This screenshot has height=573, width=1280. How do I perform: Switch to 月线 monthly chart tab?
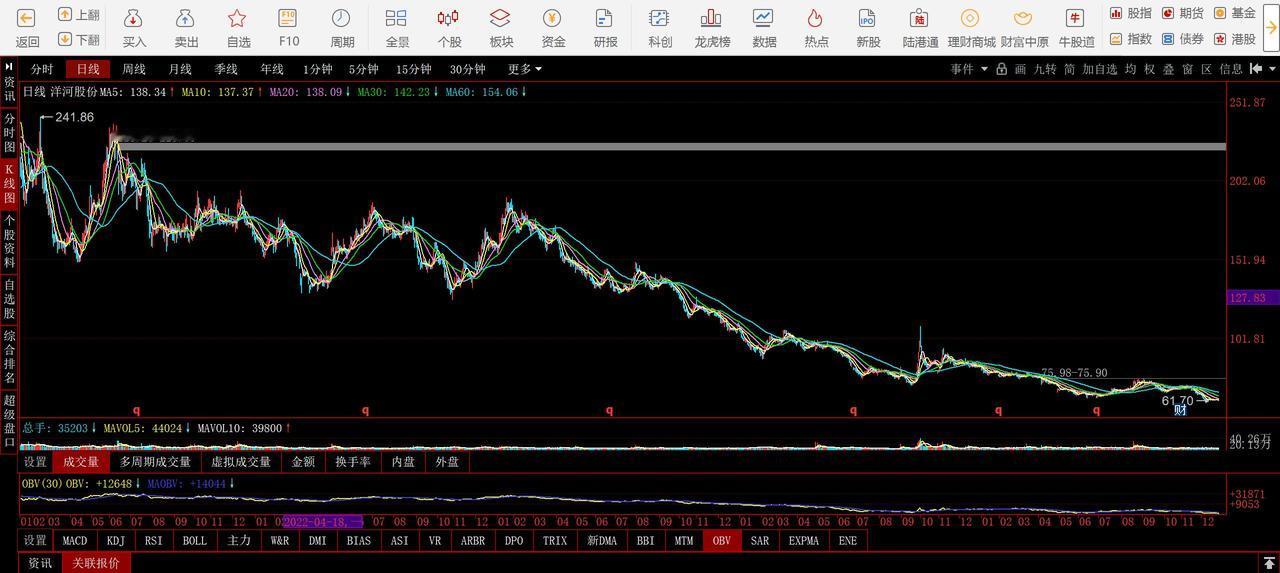(x=180, y=69)
